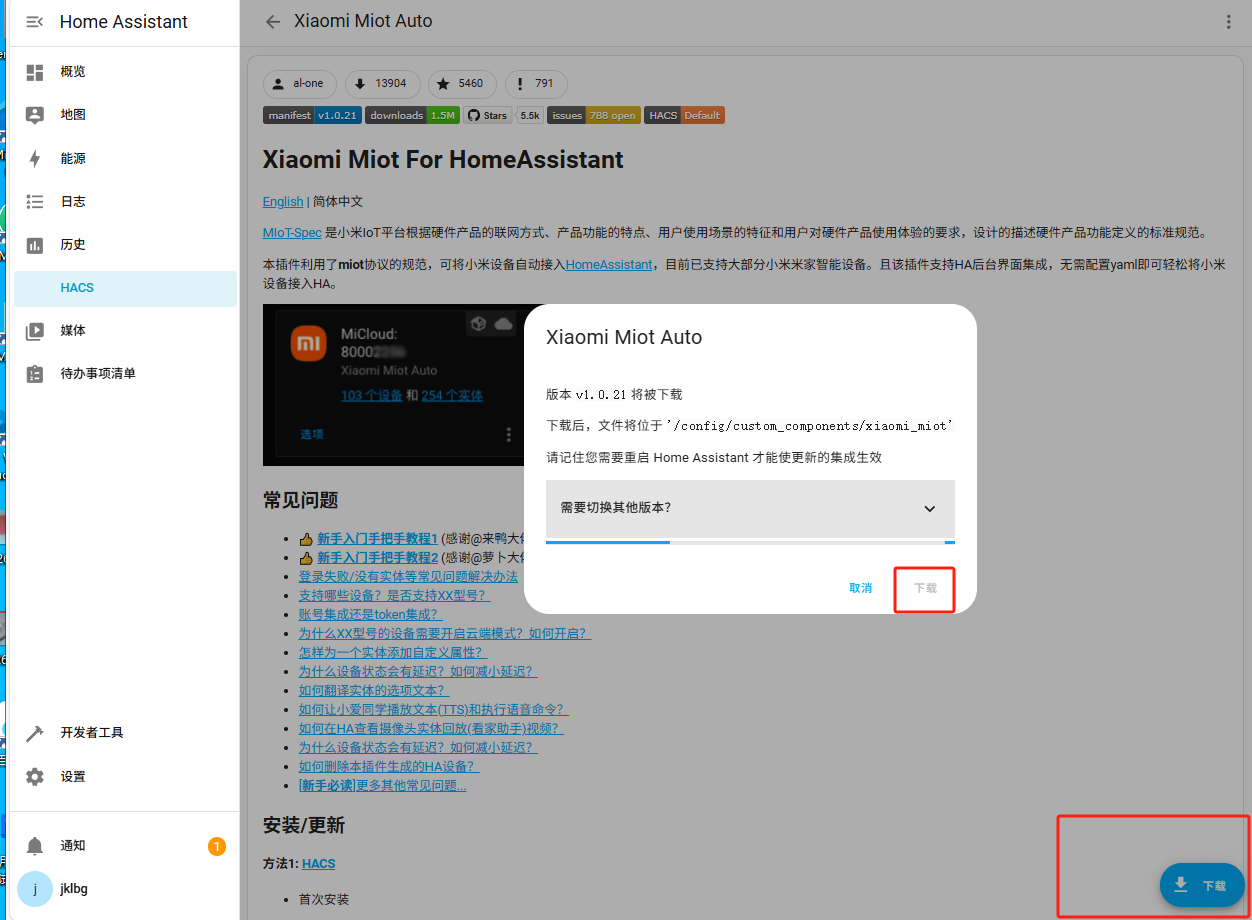Image resolution: width=1252 pixels, height=920 pixels.
Task: Click the notification count badge 1
Action: point(217,846)
